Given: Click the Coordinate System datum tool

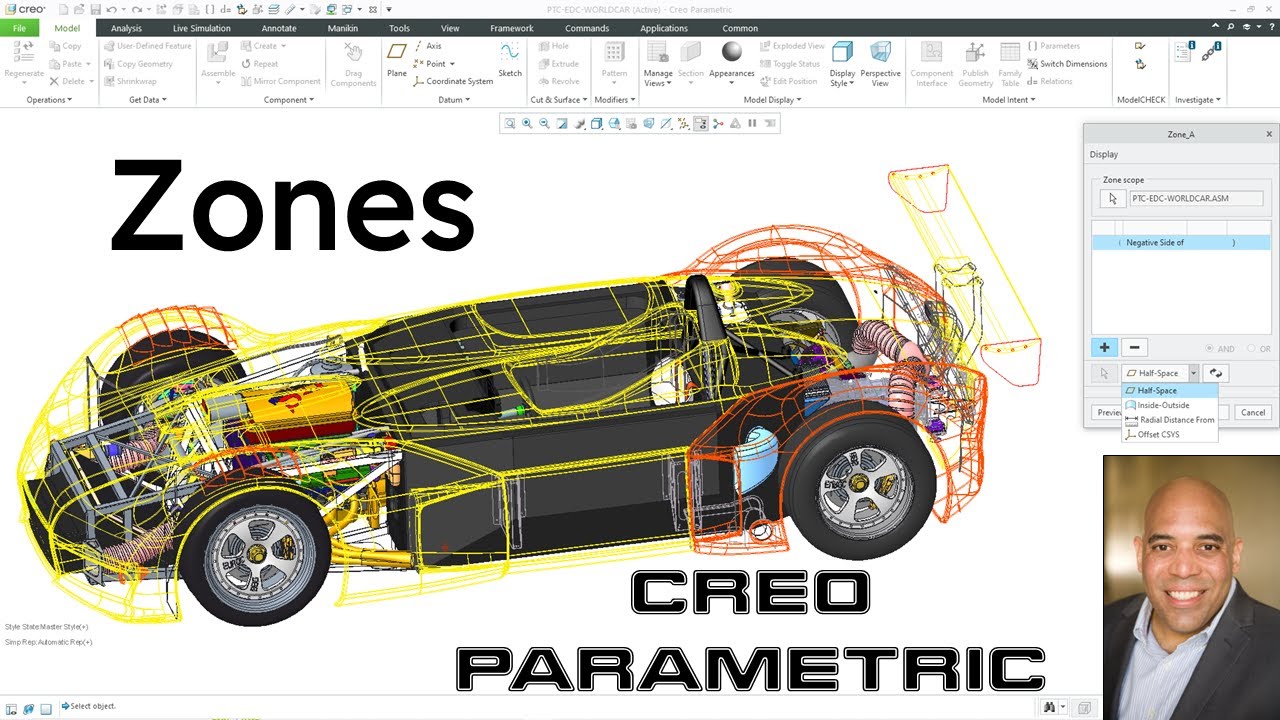Looking at the screenshot, I should [x=452, y=81].
